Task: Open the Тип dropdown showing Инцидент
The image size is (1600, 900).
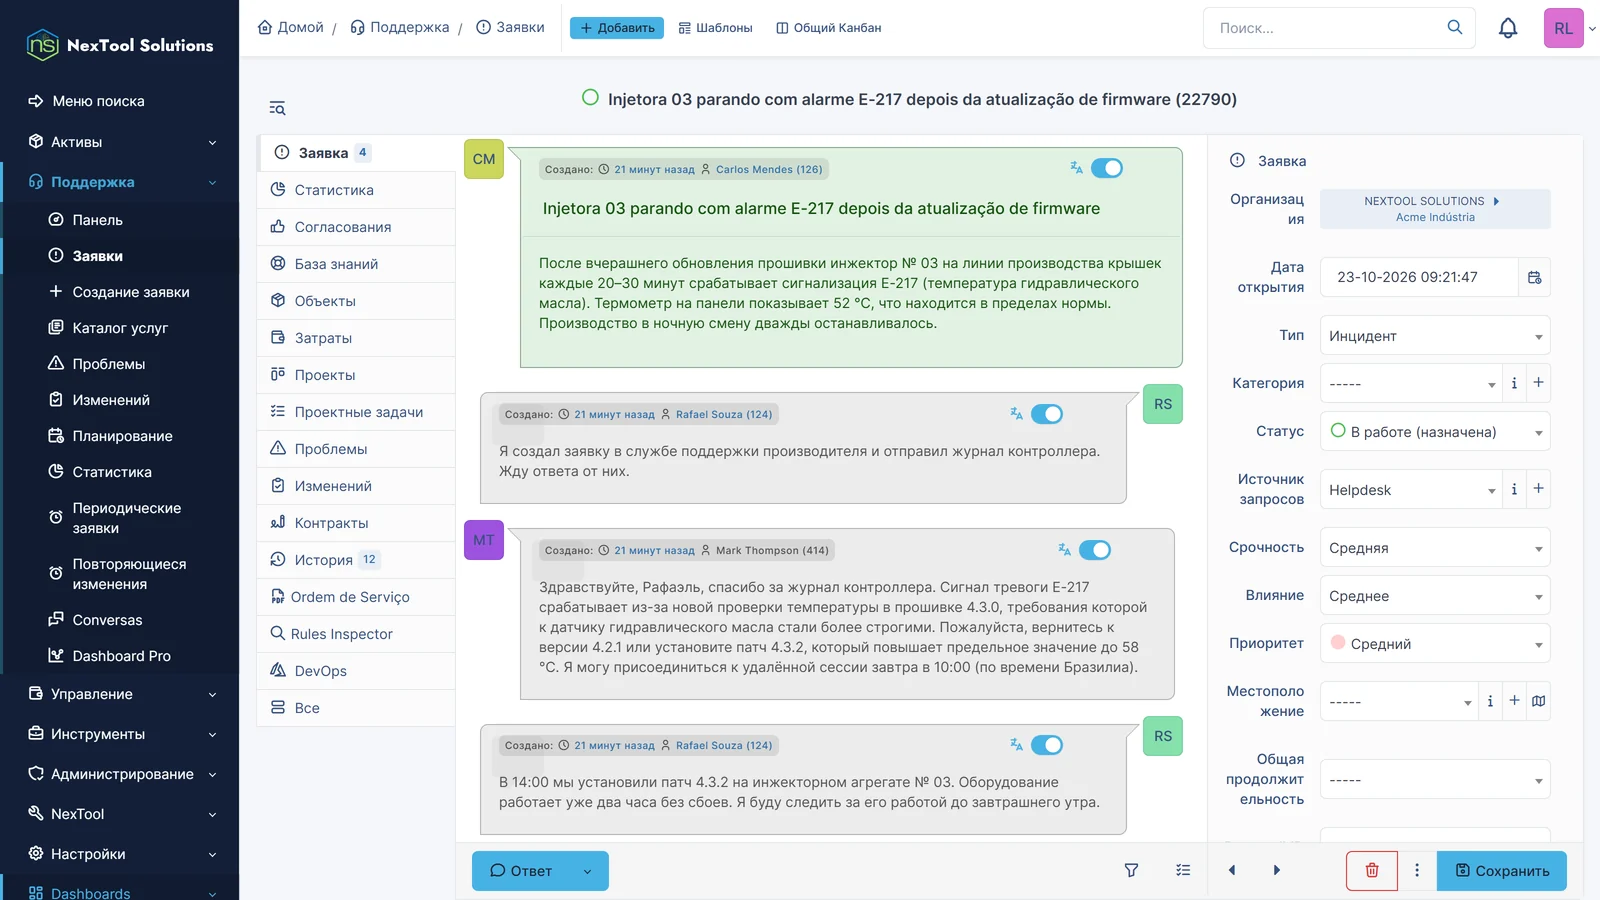Action: point(1435,336)
